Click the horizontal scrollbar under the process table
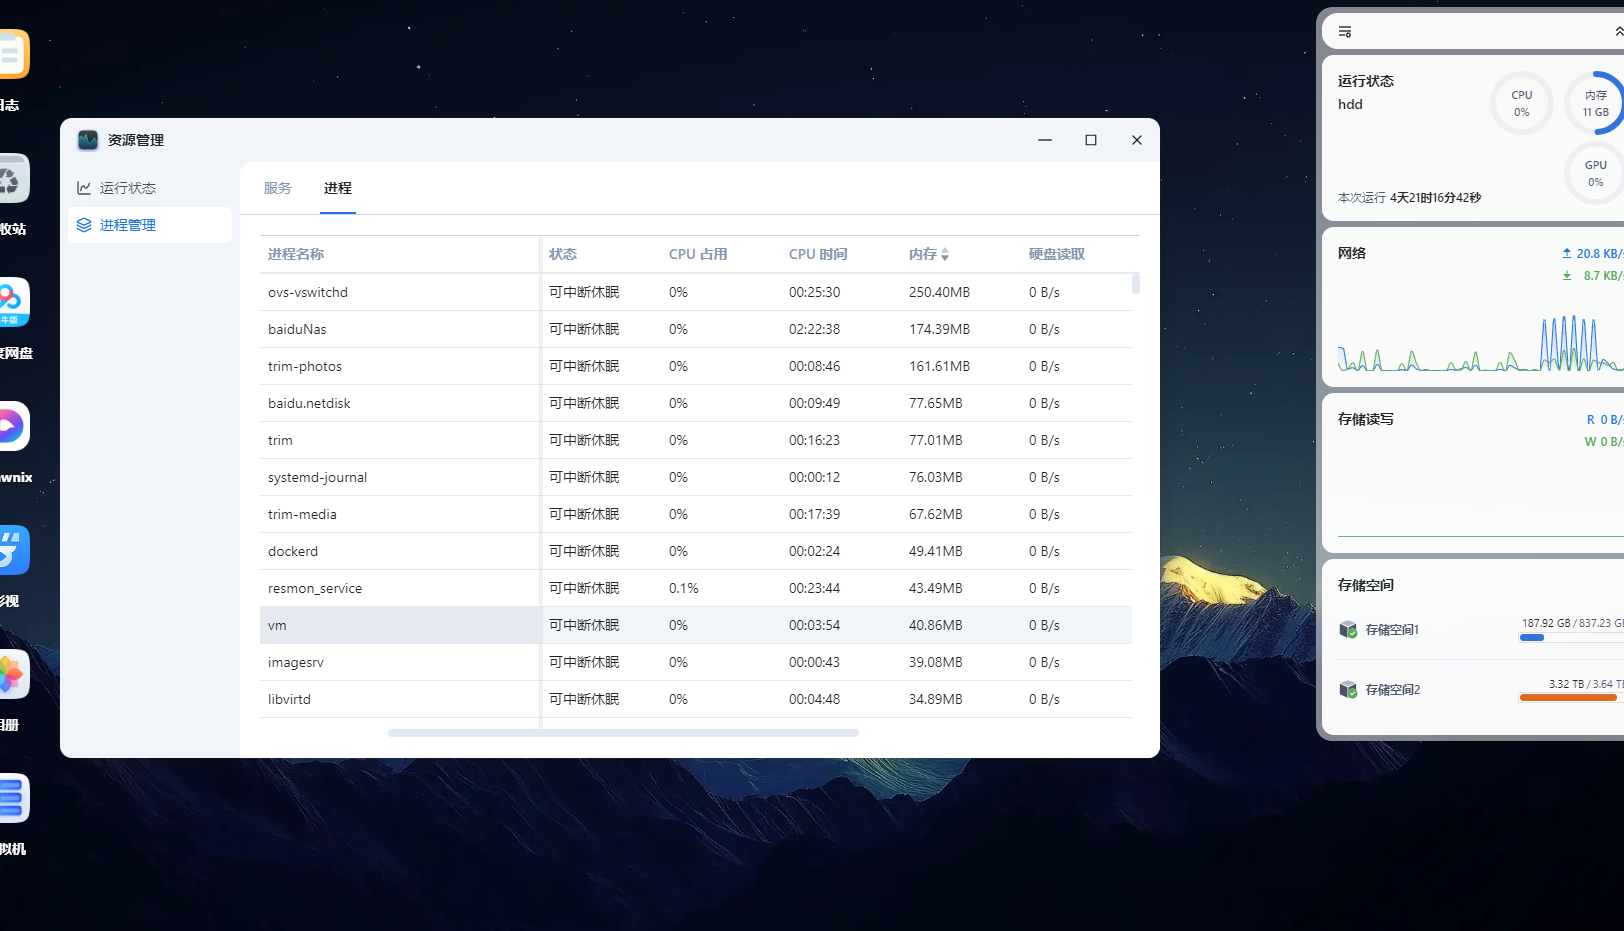Screen dimensions: 1624x931 pos(623,733)
